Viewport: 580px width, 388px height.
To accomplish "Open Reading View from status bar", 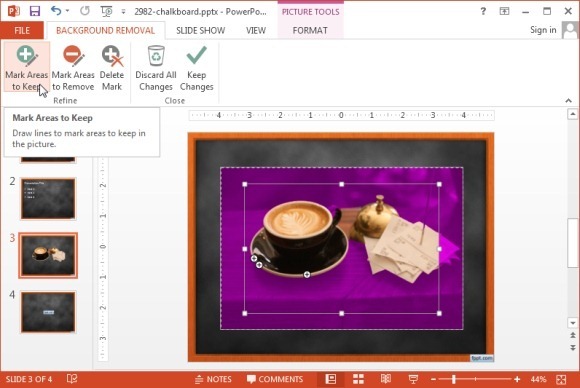I will [386, 379].
